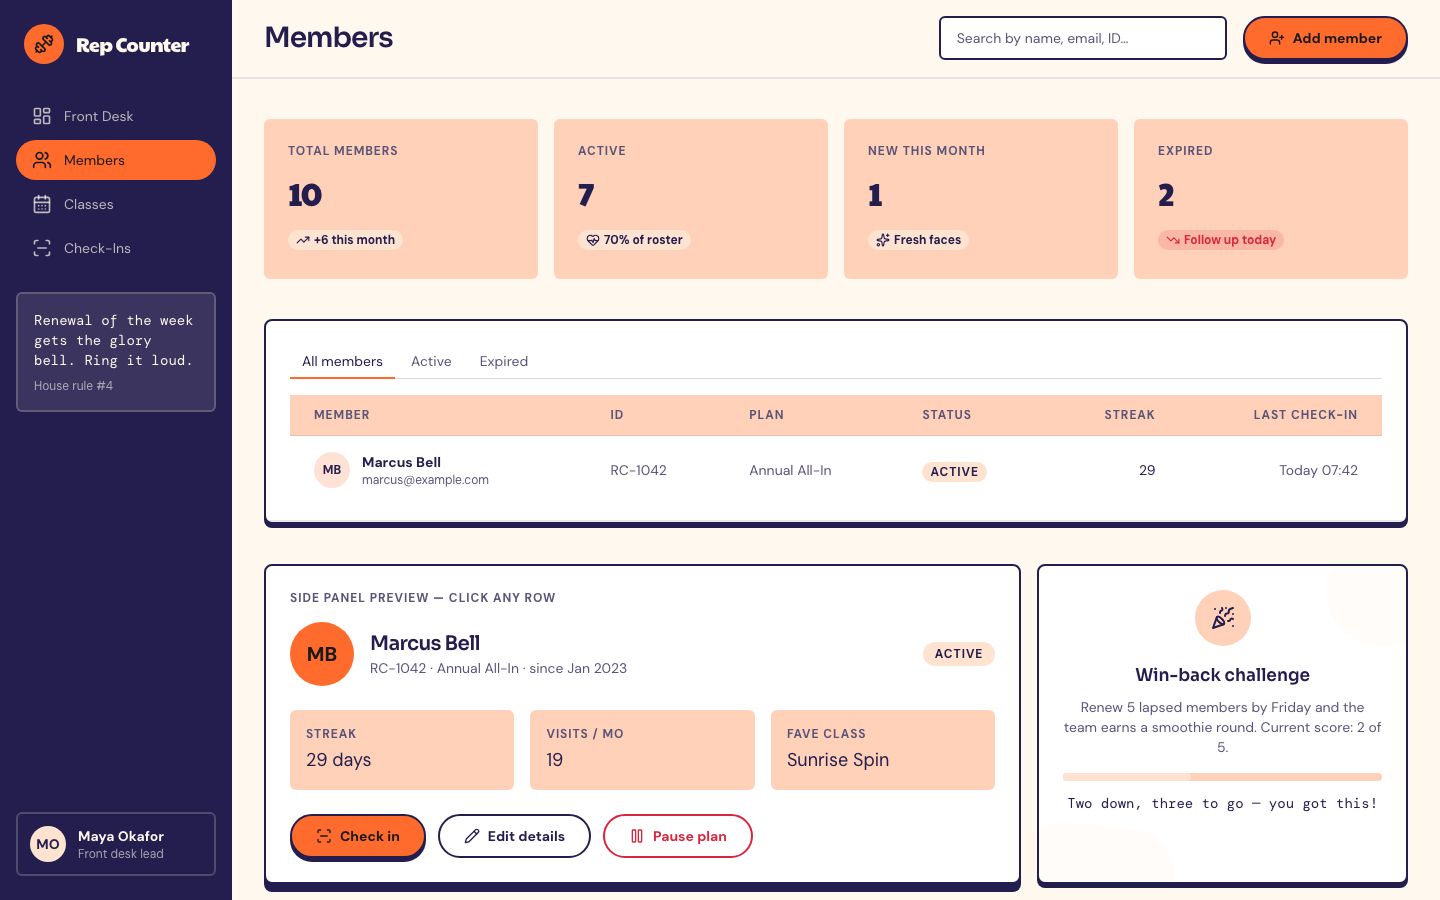Click the Win-back challenge heading
The height and width of the screenshot is (900, 1440).
tap(1222, 675)
